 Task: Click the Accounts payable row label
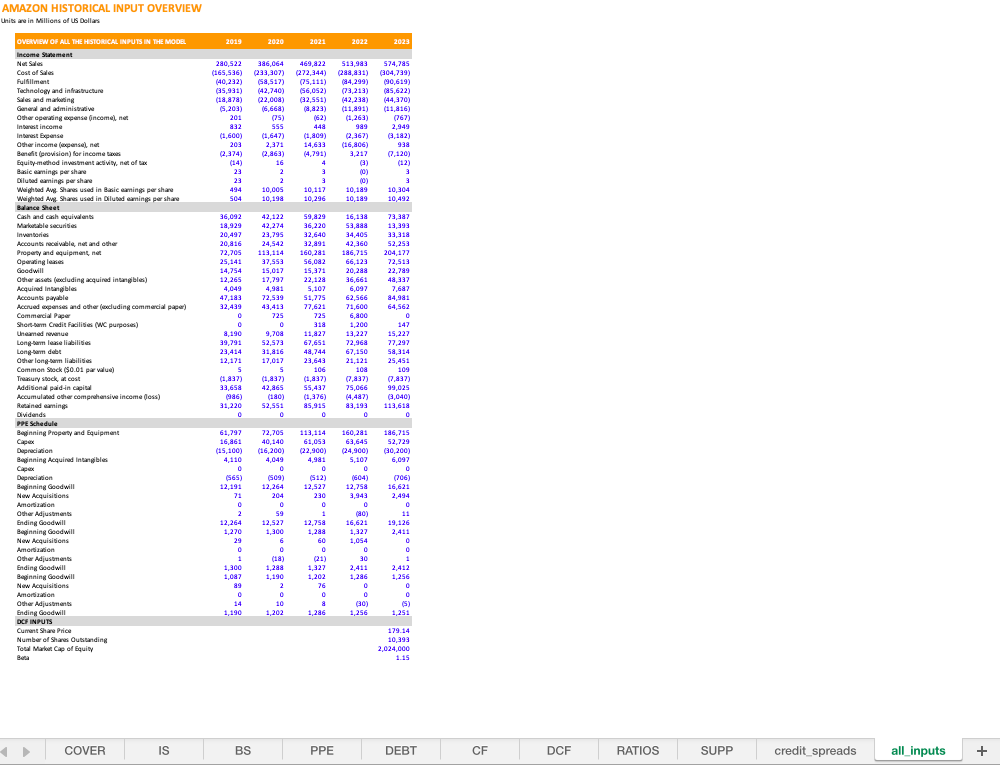(42, 298)
